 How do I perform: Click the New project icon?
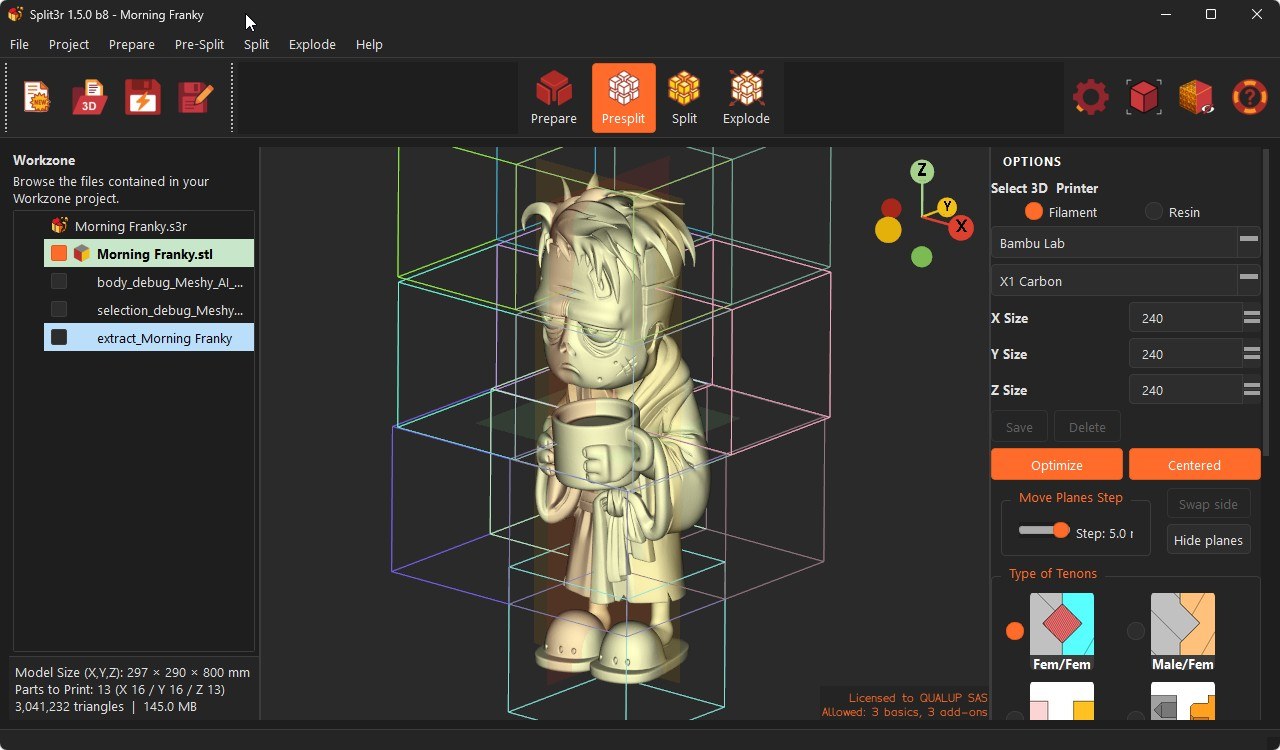(37, 97)
